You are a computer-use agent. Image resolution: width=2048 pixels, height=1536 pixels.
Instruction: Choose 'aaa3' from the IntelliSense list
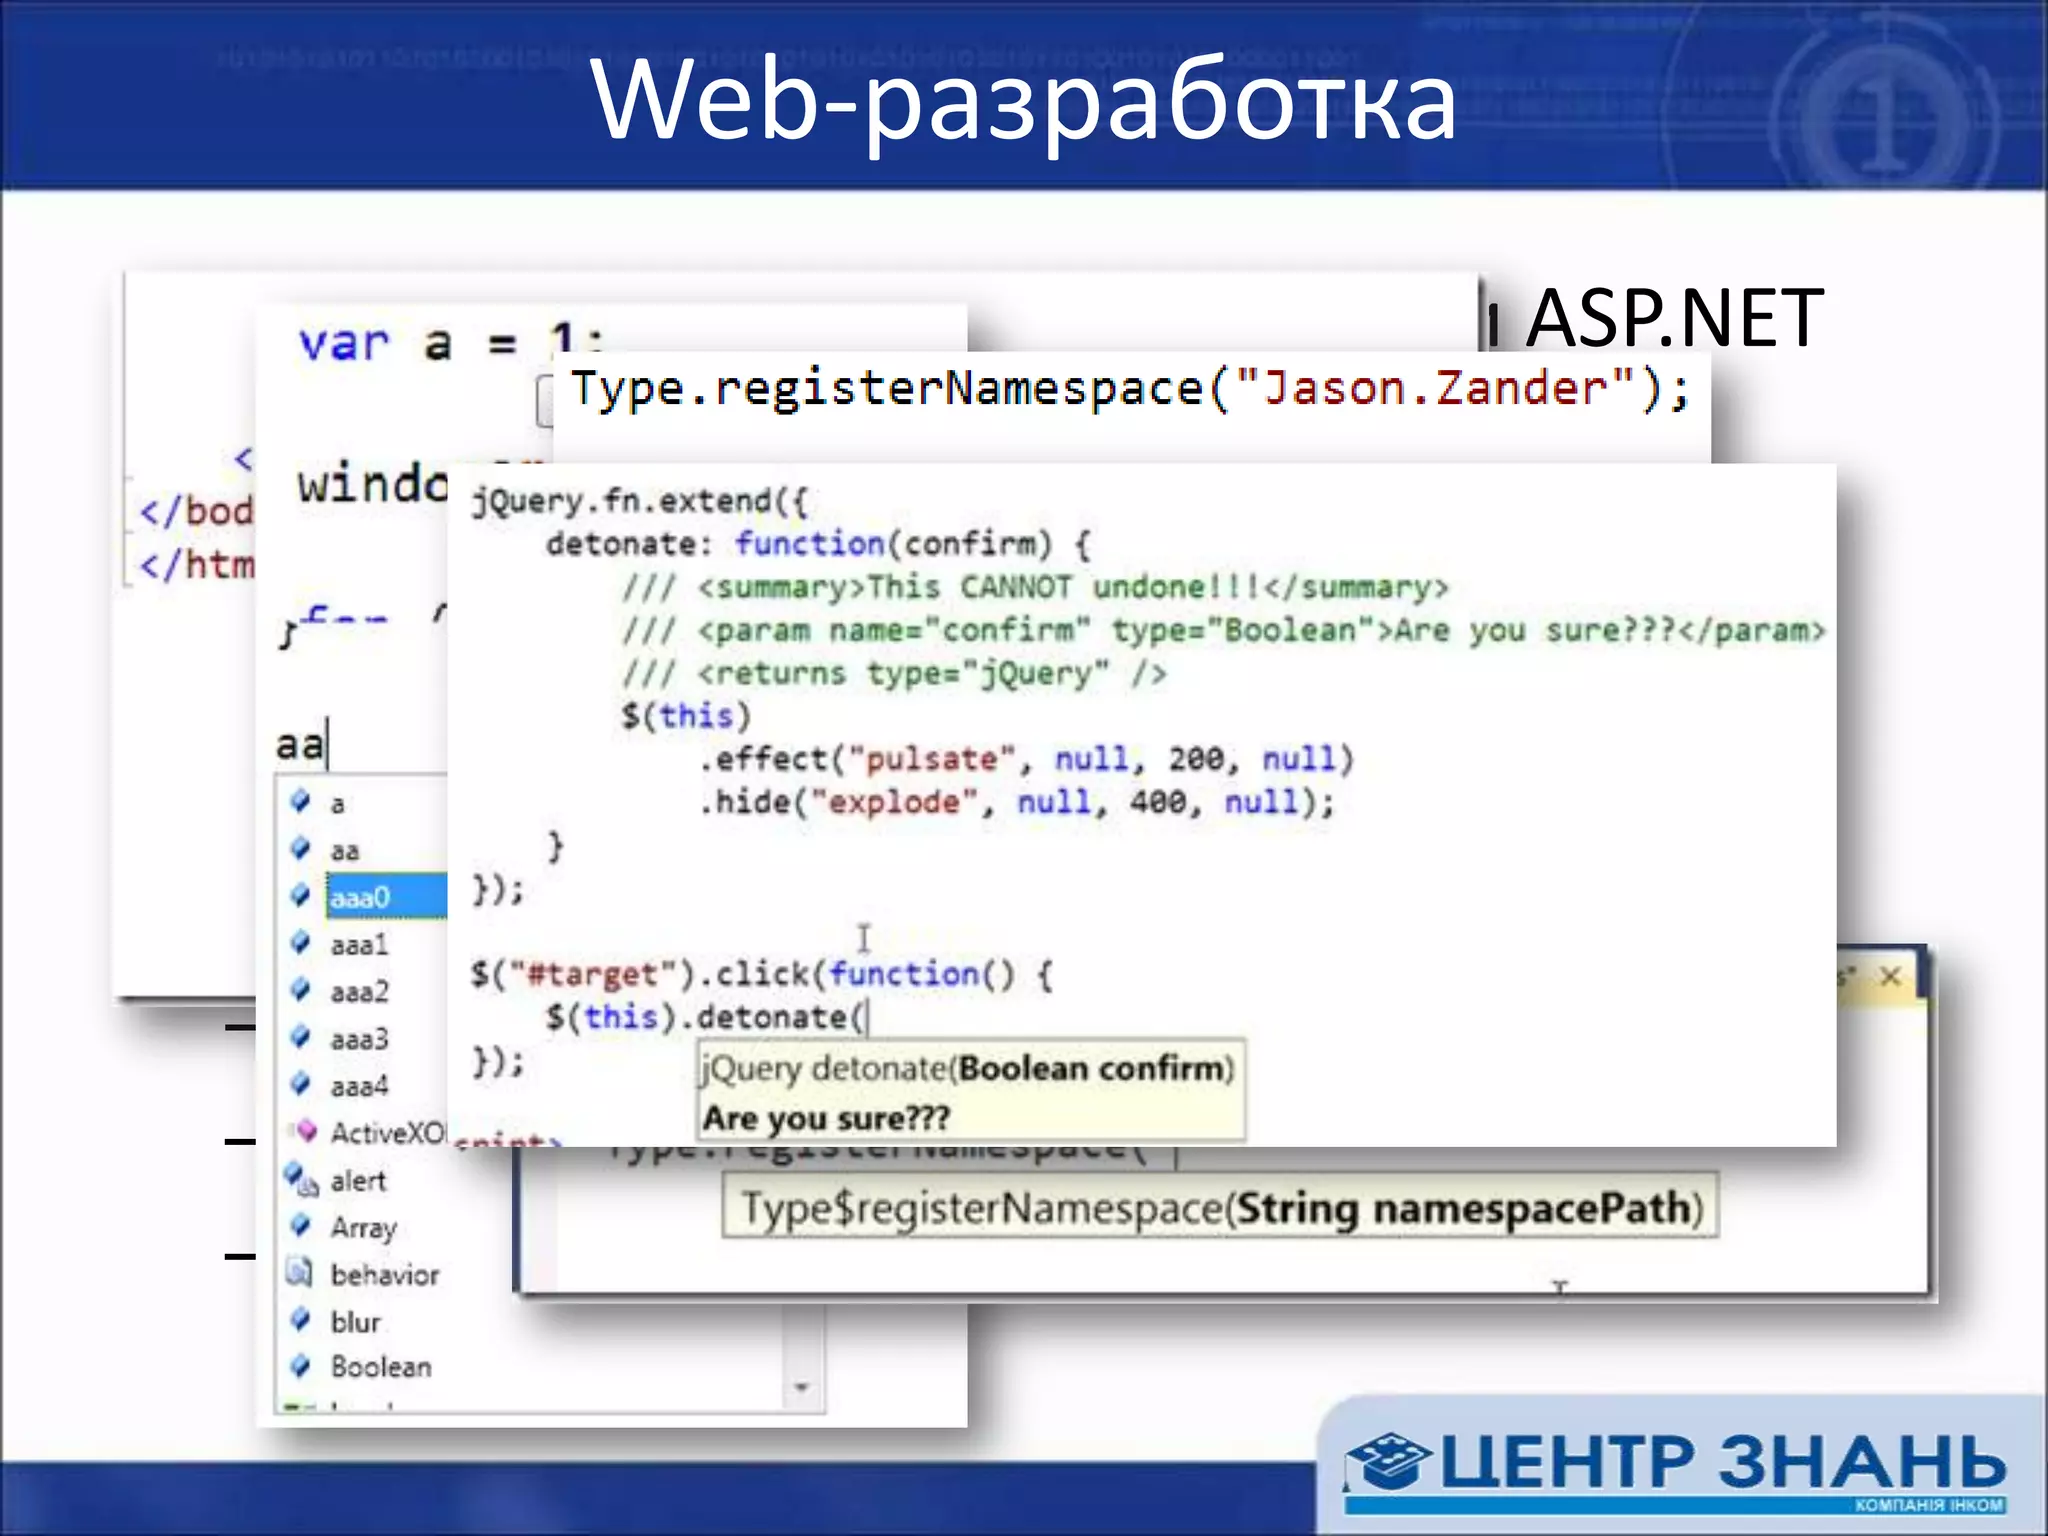[x=360, y=1039]
